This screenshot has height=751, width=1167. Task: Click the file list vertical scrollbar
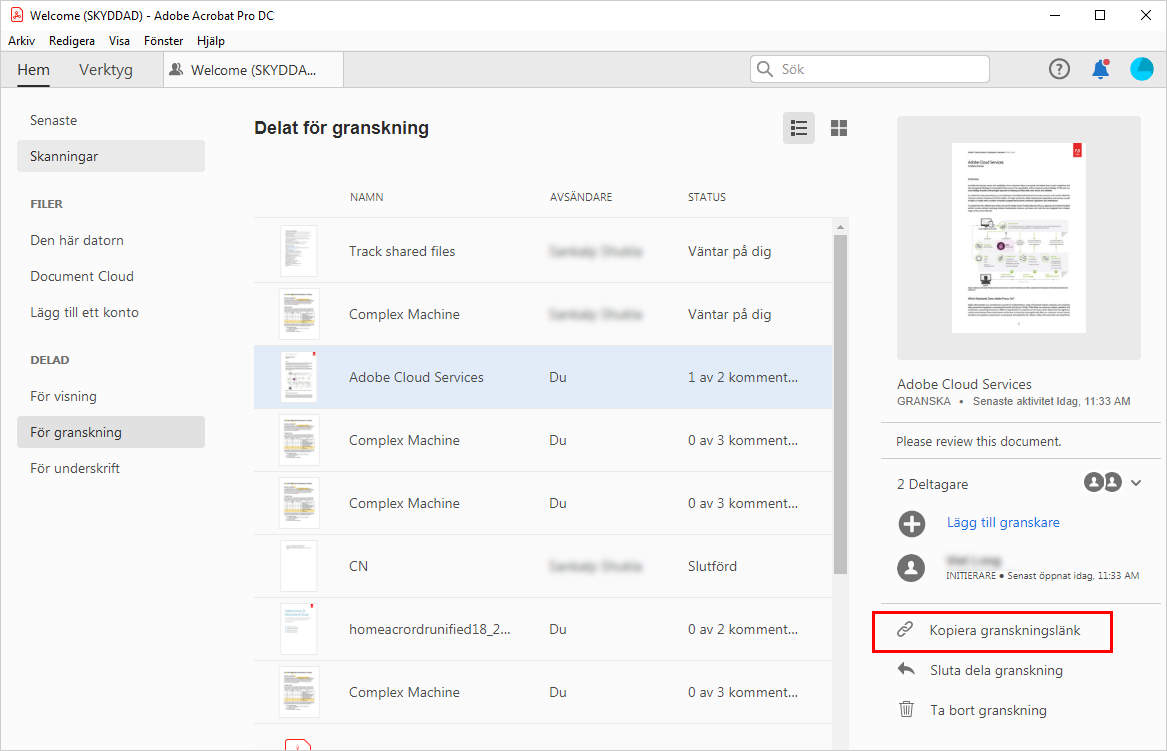(x=840, y=404)
